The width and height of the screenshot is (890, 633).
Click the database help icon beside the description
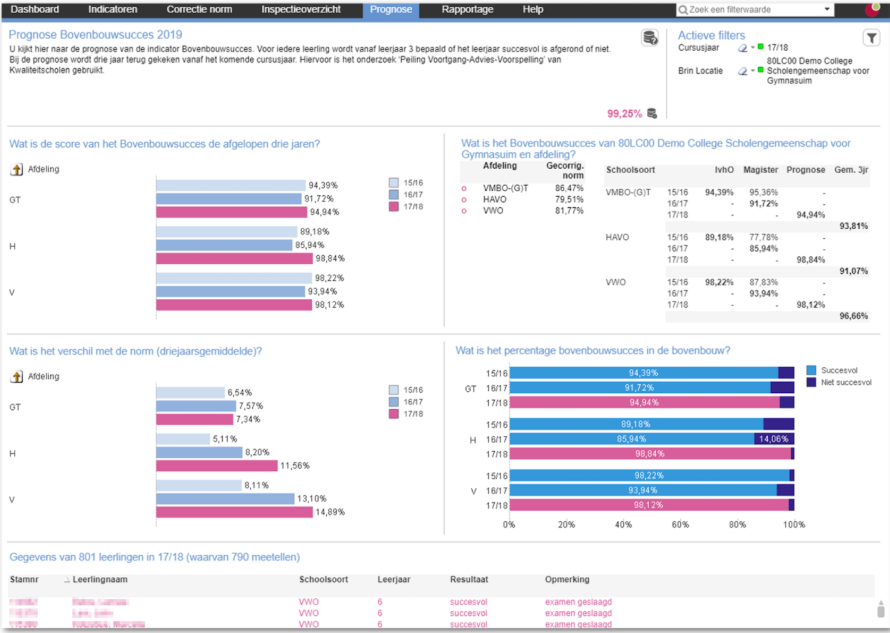[x=650, y=38]
